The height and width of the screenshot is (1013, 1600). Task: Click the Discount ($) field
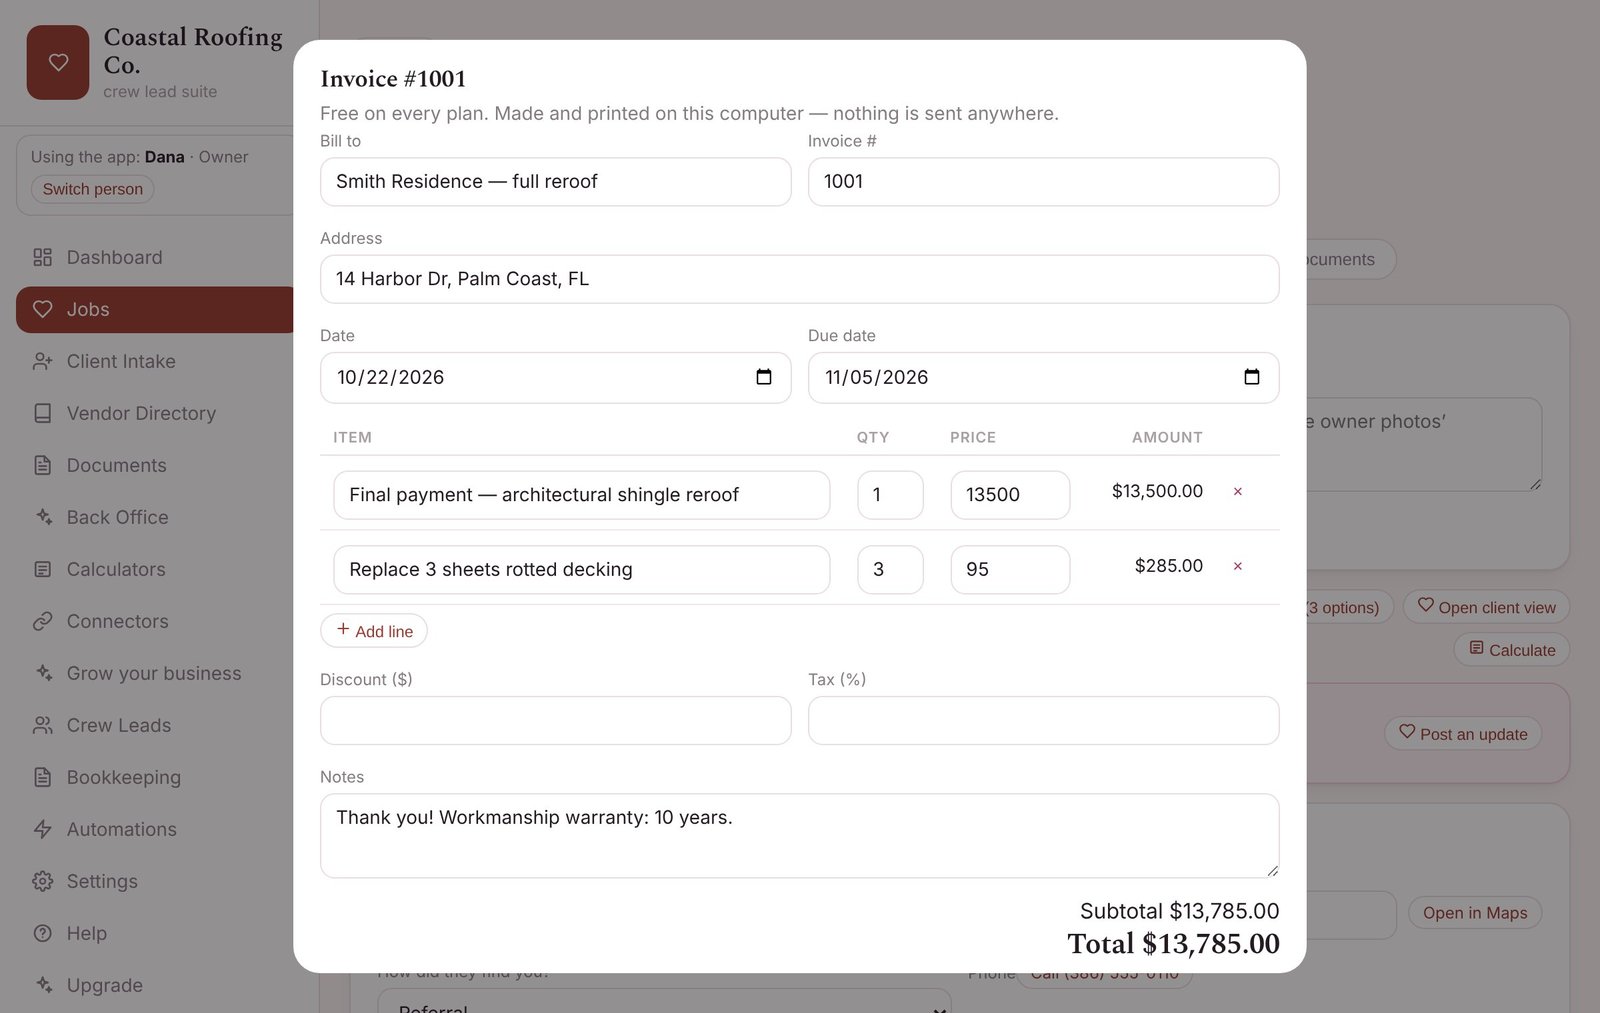point(556,721)
